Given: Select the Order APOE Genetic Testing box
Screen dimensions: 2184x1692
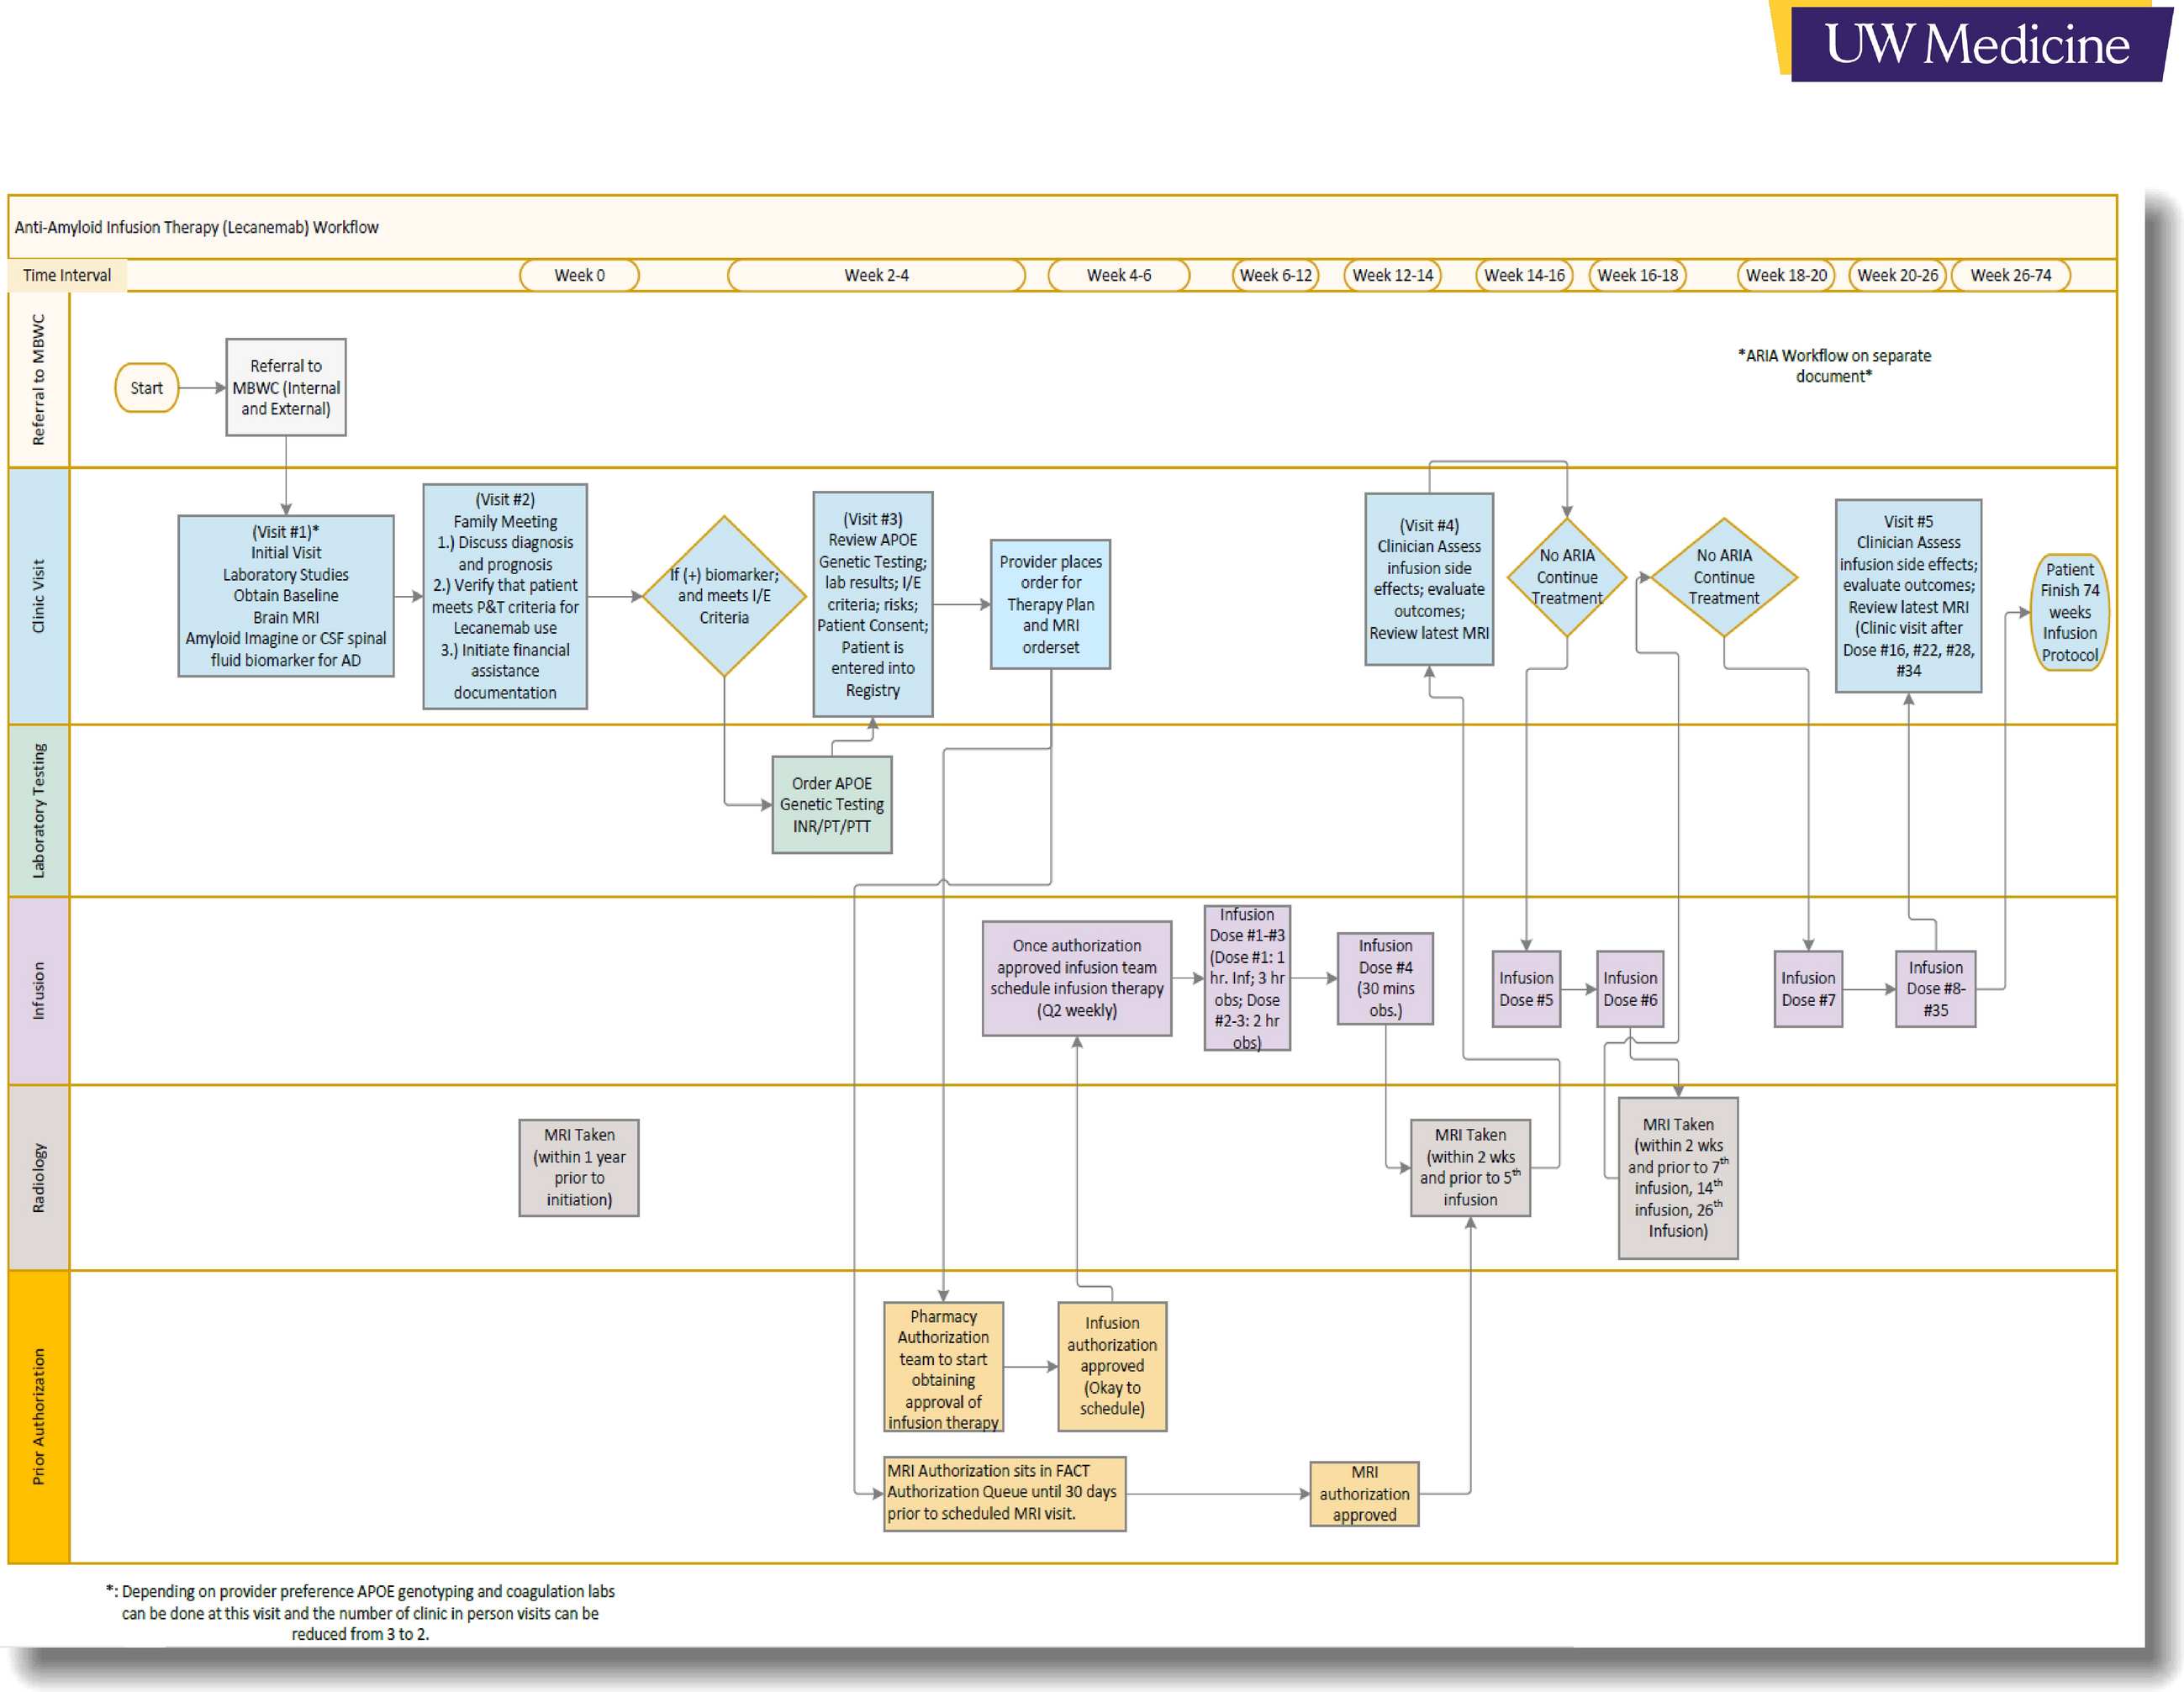Looking at the screenshot, I should click(x=832, y=805).
